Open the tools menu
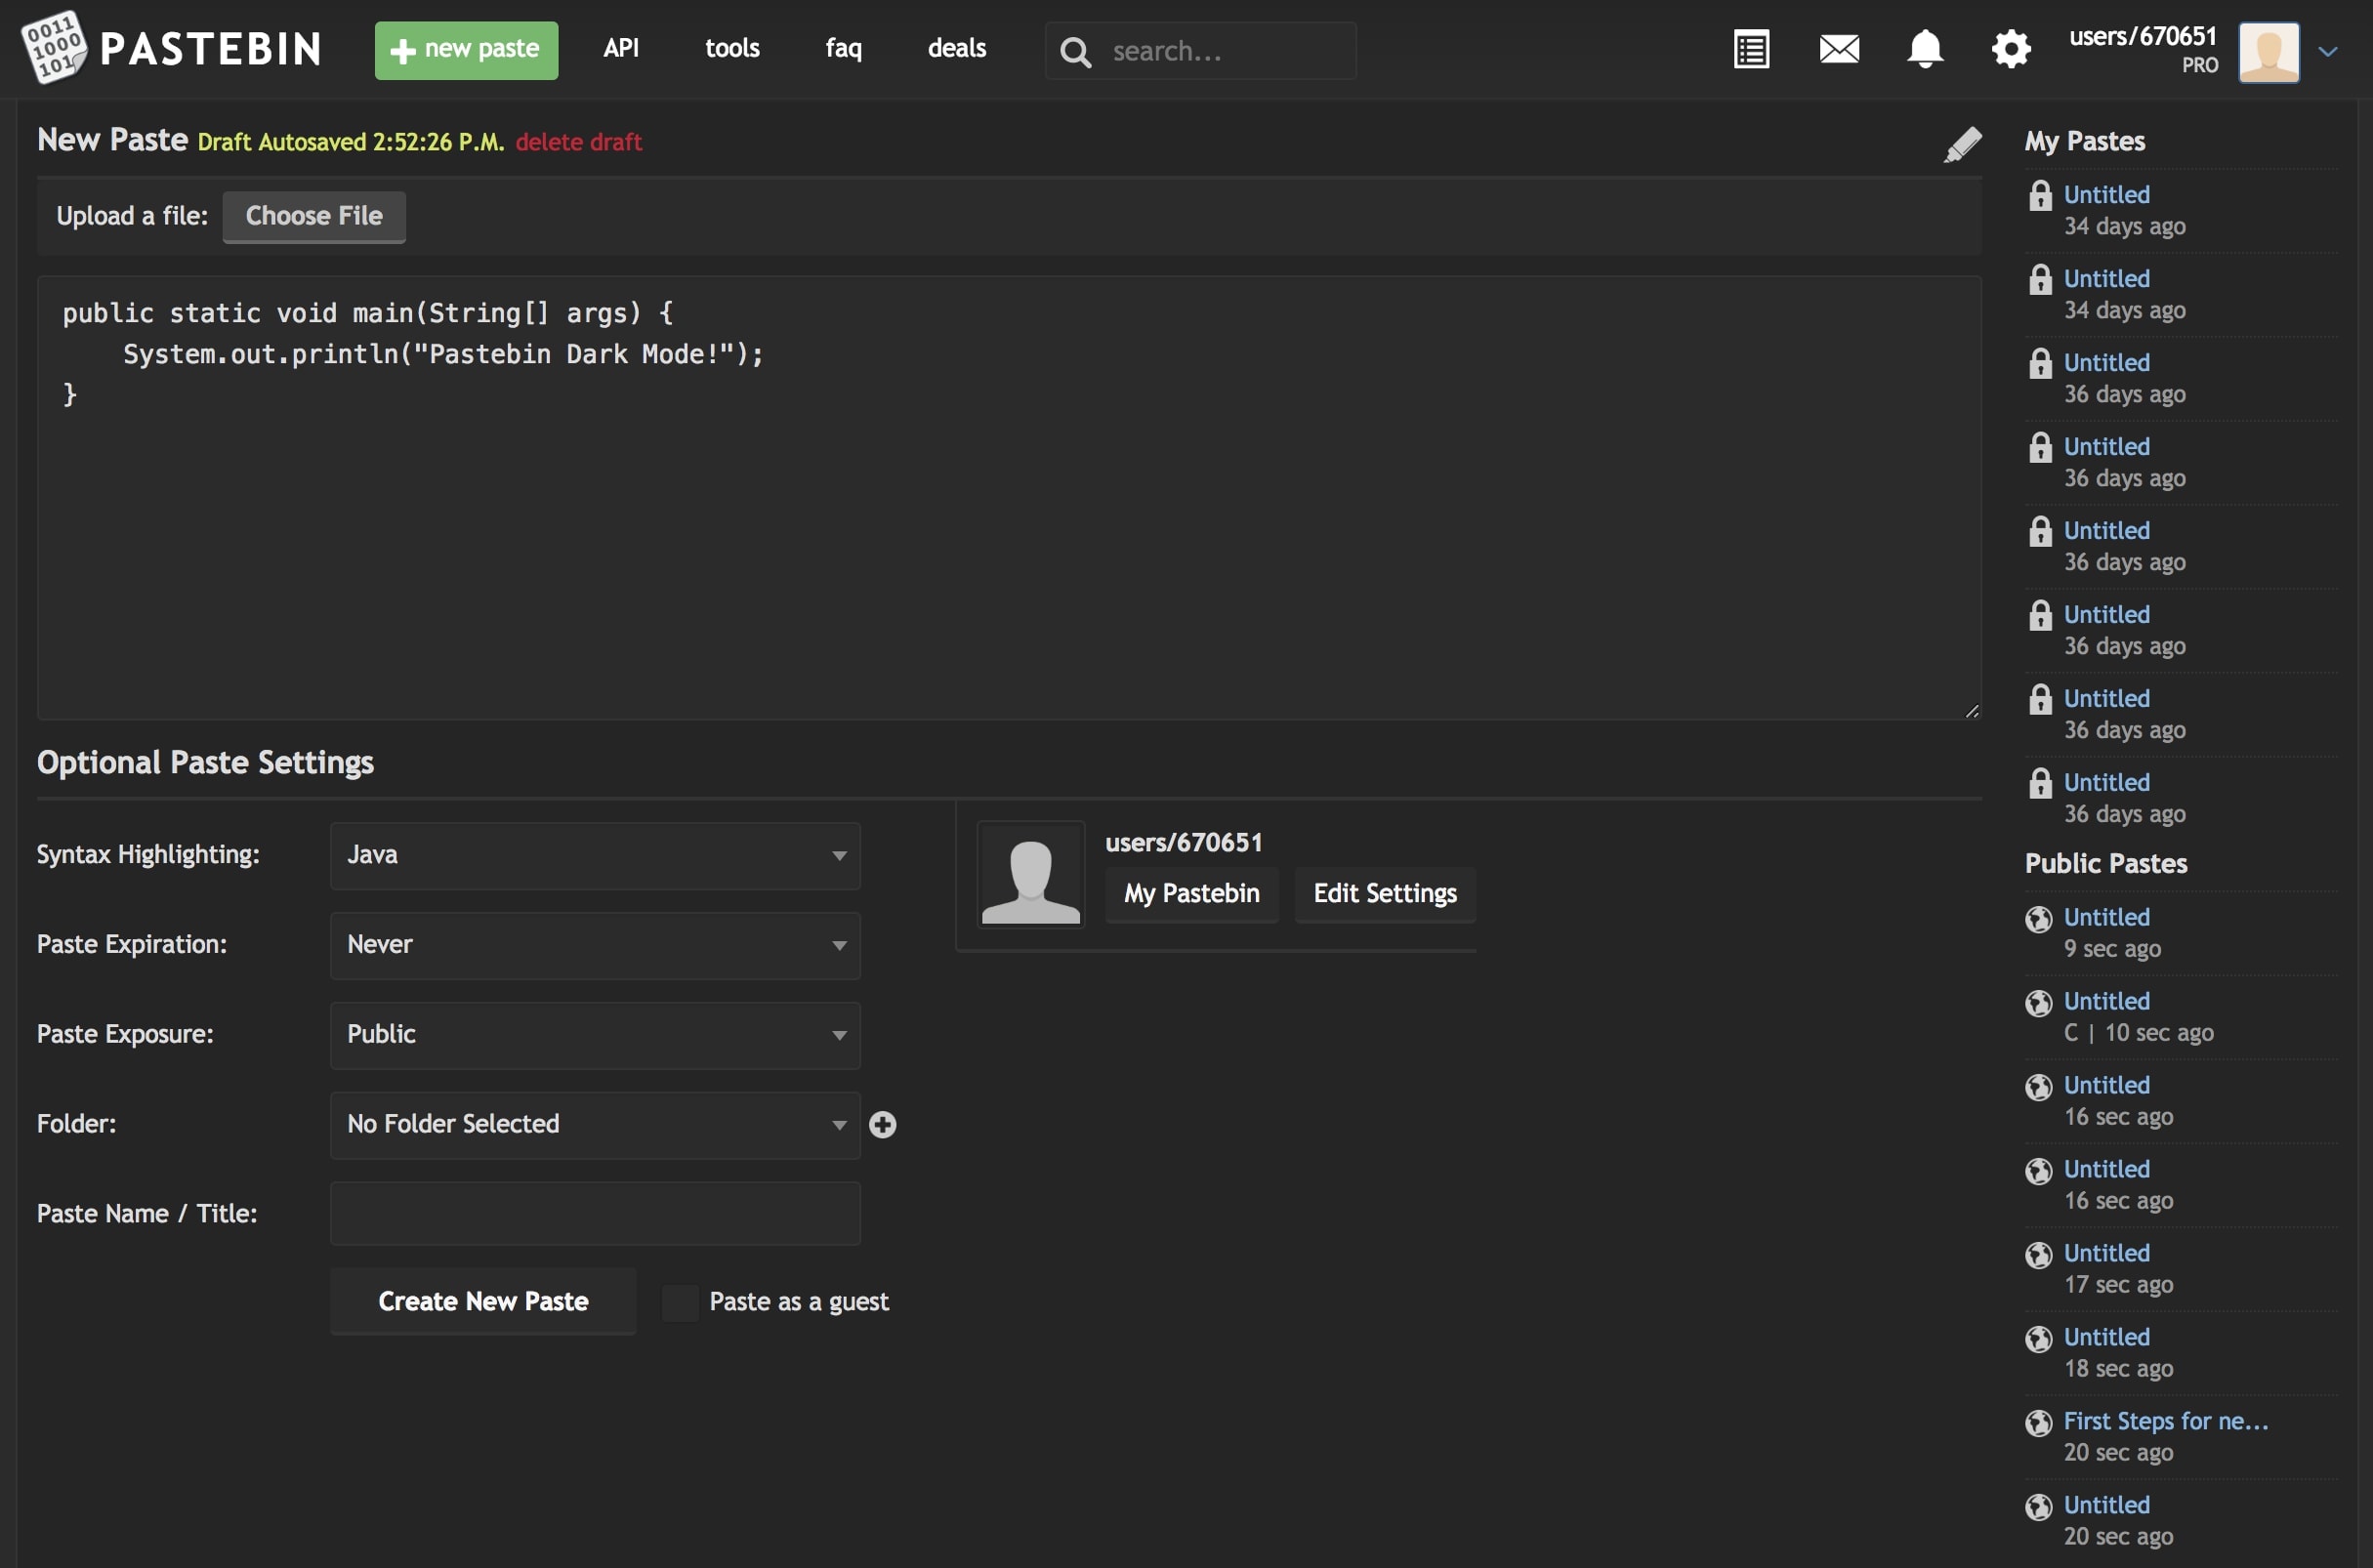 tap(732, 48)
